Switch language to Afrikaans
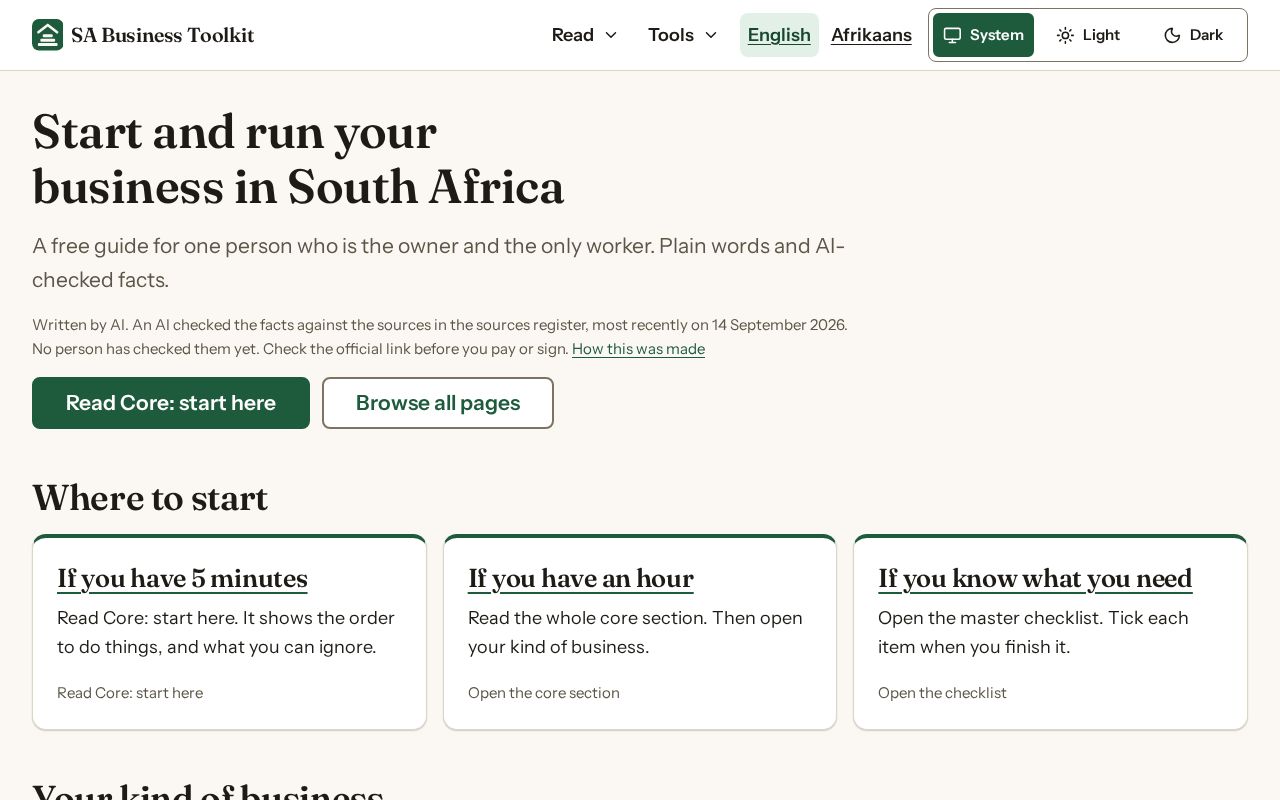The height and width of the screenshot is (800, 1280). pos(871,35)
